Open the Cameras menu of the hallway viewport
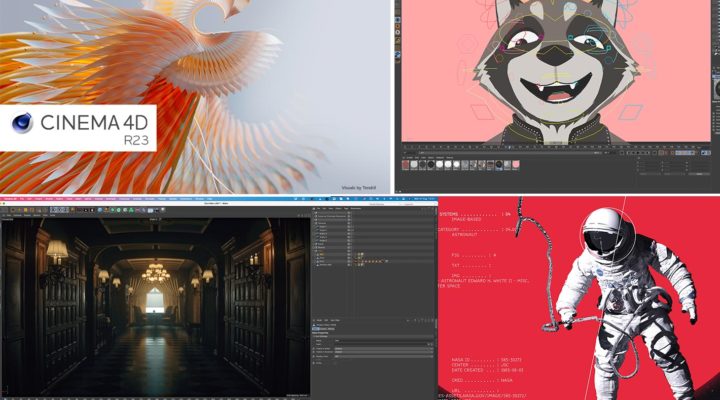 (17, 215)
